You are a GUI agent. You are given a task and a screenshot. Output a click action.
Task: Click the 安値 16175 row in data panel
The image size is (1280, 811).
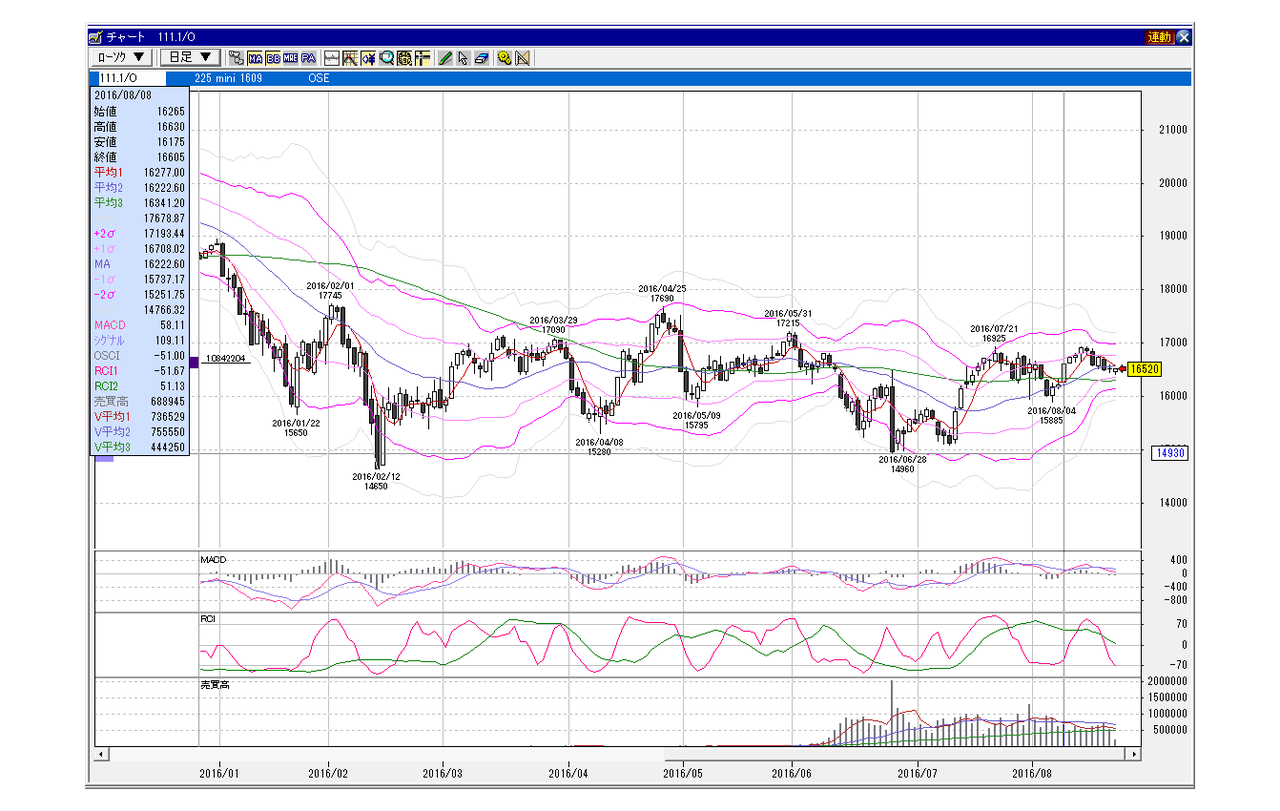tap(139, 142)
